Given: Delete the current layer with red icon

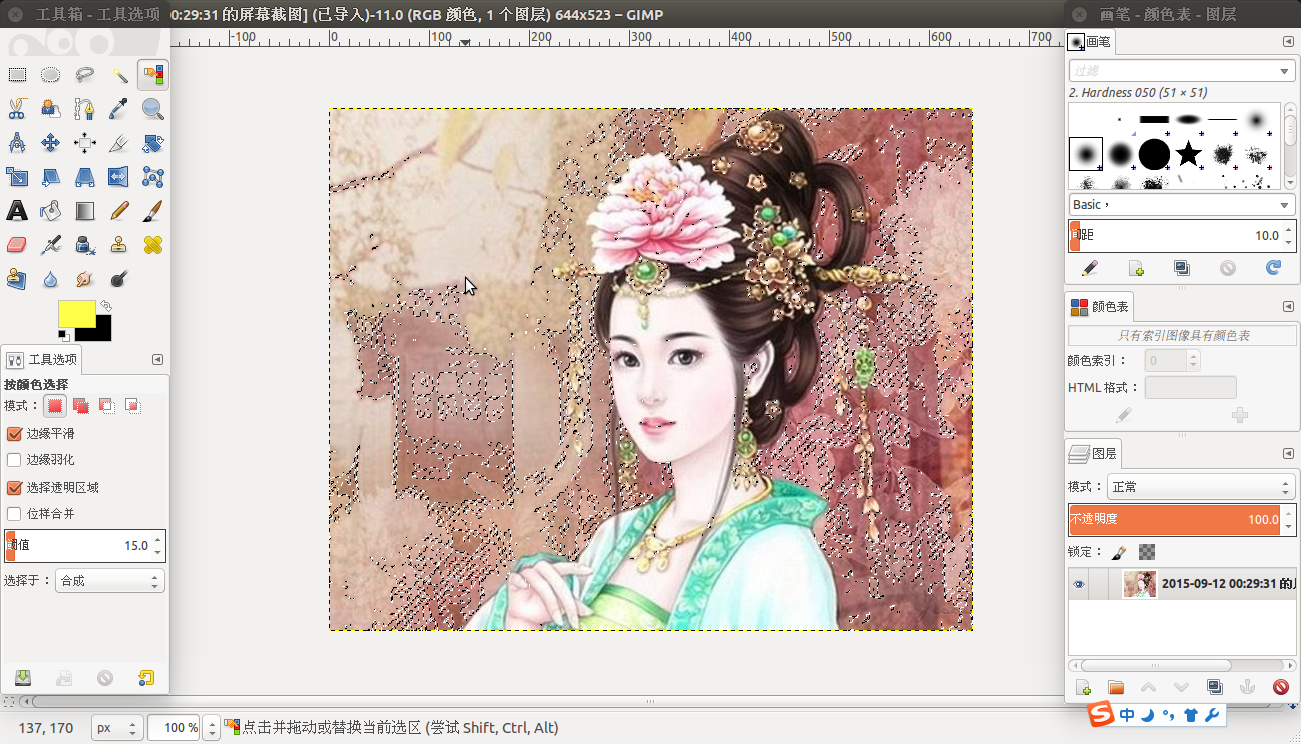Looking at the screenshot, I should pyautogui.click(x=1281, y=687).
